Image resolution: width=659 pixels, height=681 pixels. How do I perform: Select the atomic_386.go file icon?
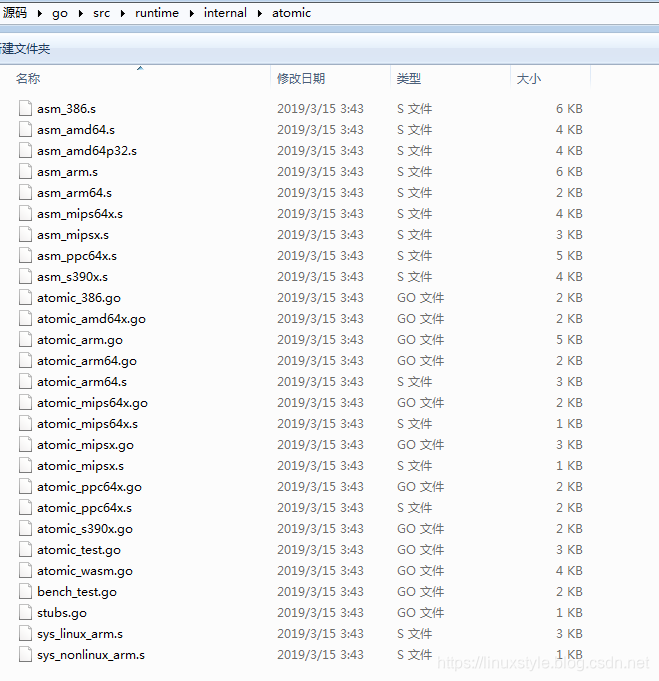pos(26,297)
